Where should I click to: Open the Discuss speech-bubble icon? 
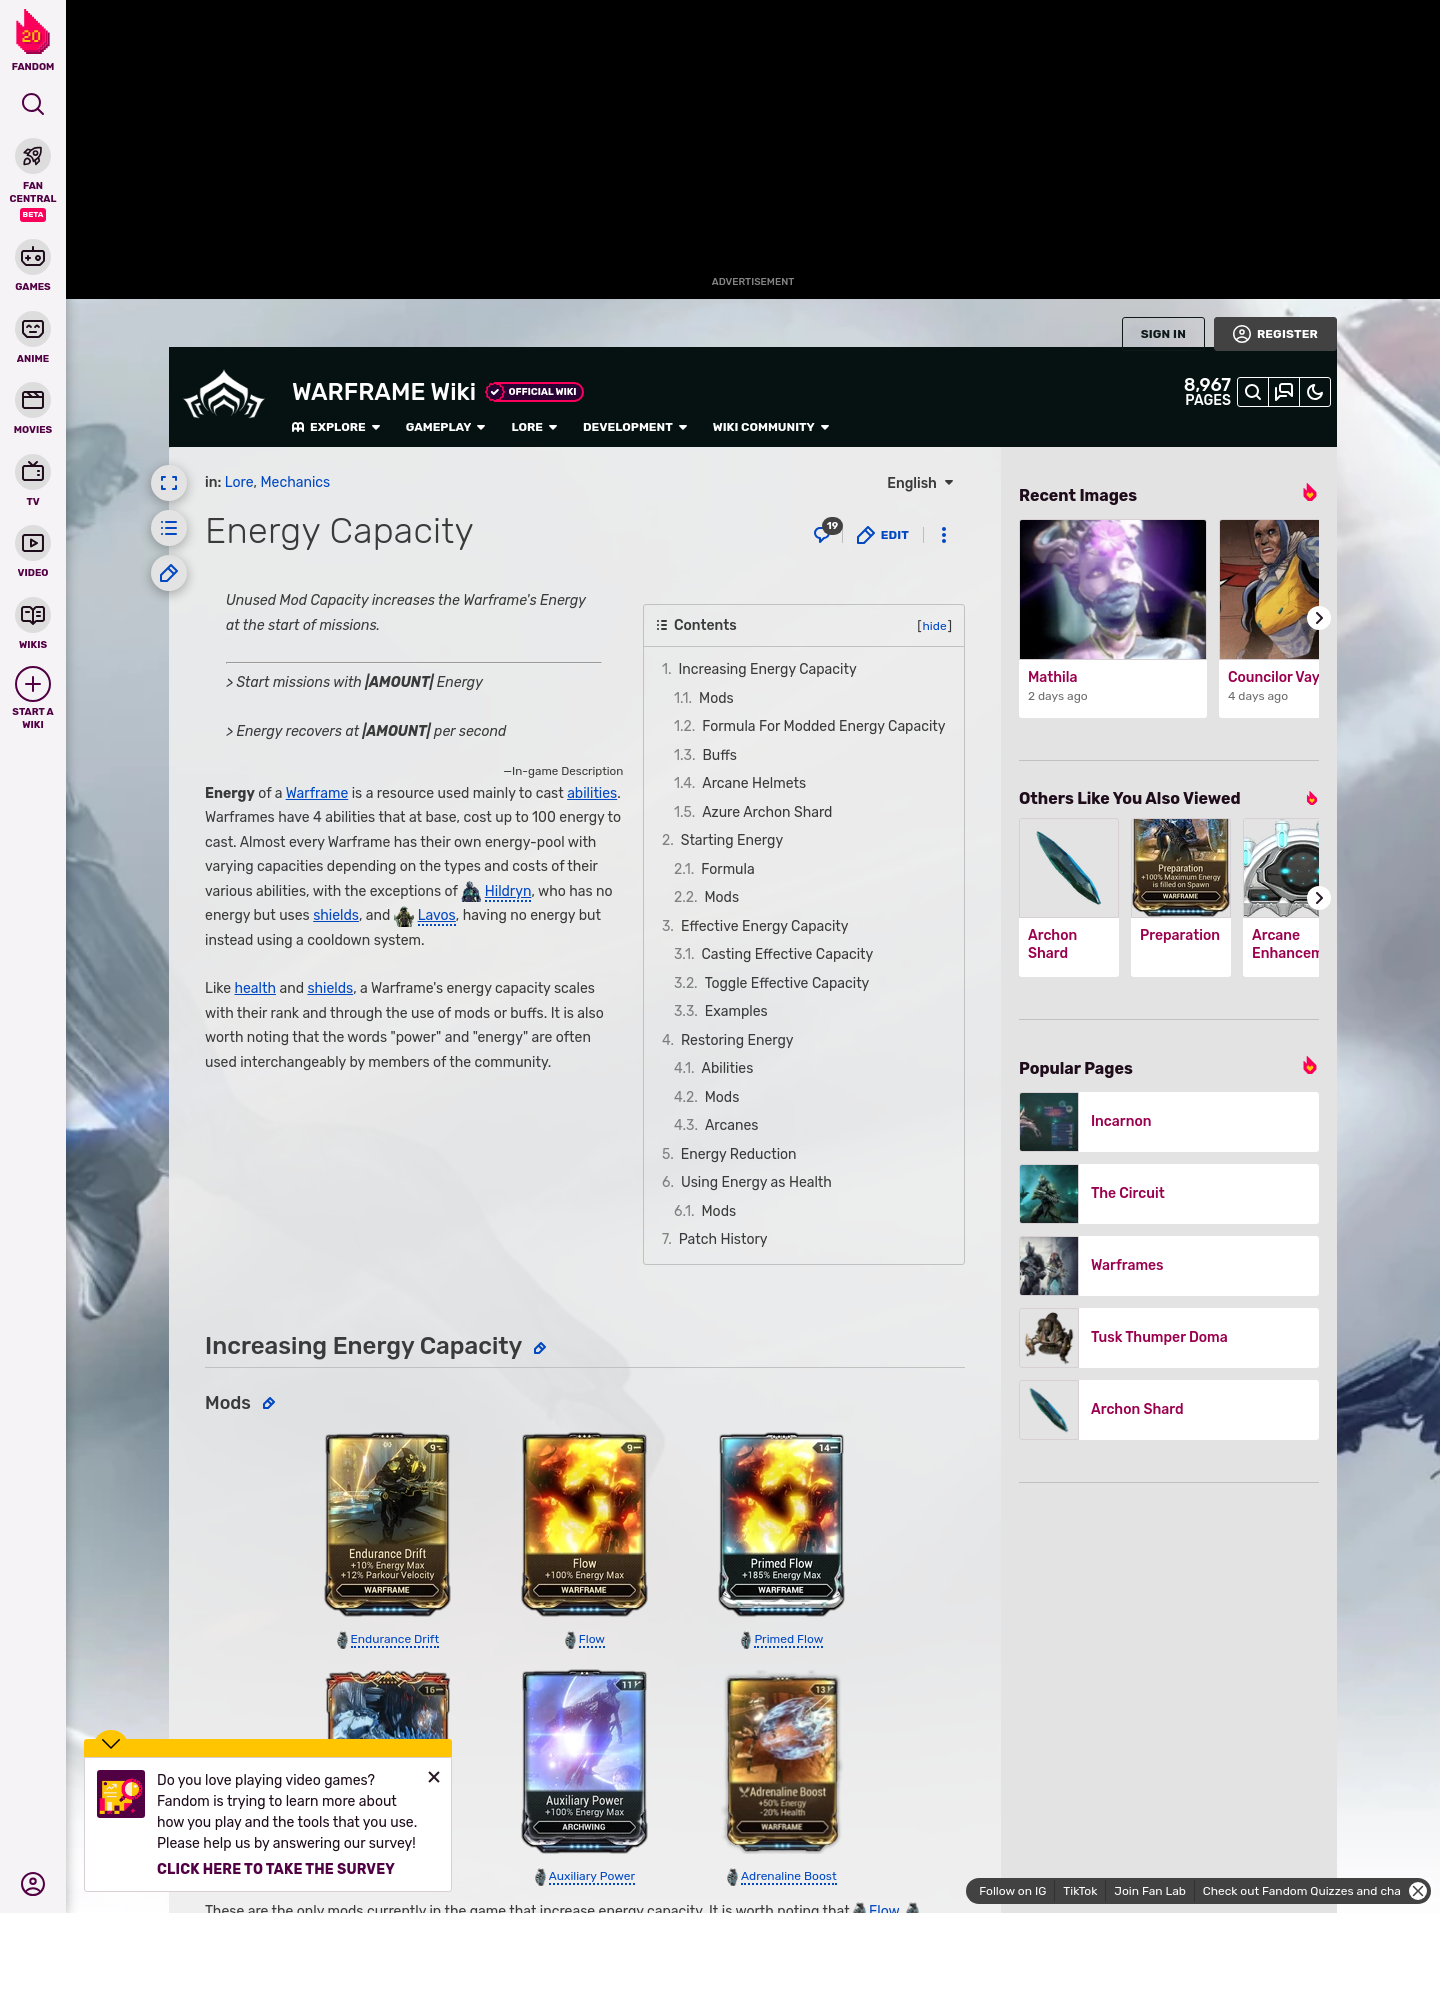tap(1284, 392)
